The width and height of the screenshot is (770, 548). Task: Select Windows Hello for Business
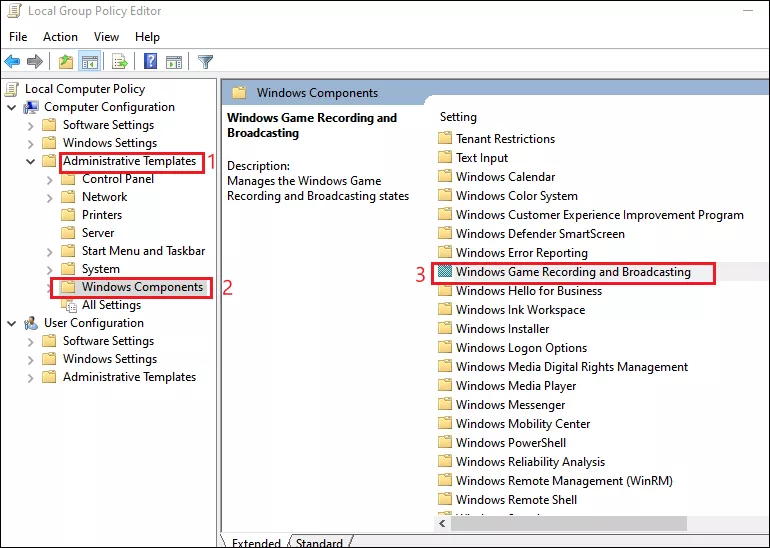[528, 291]
